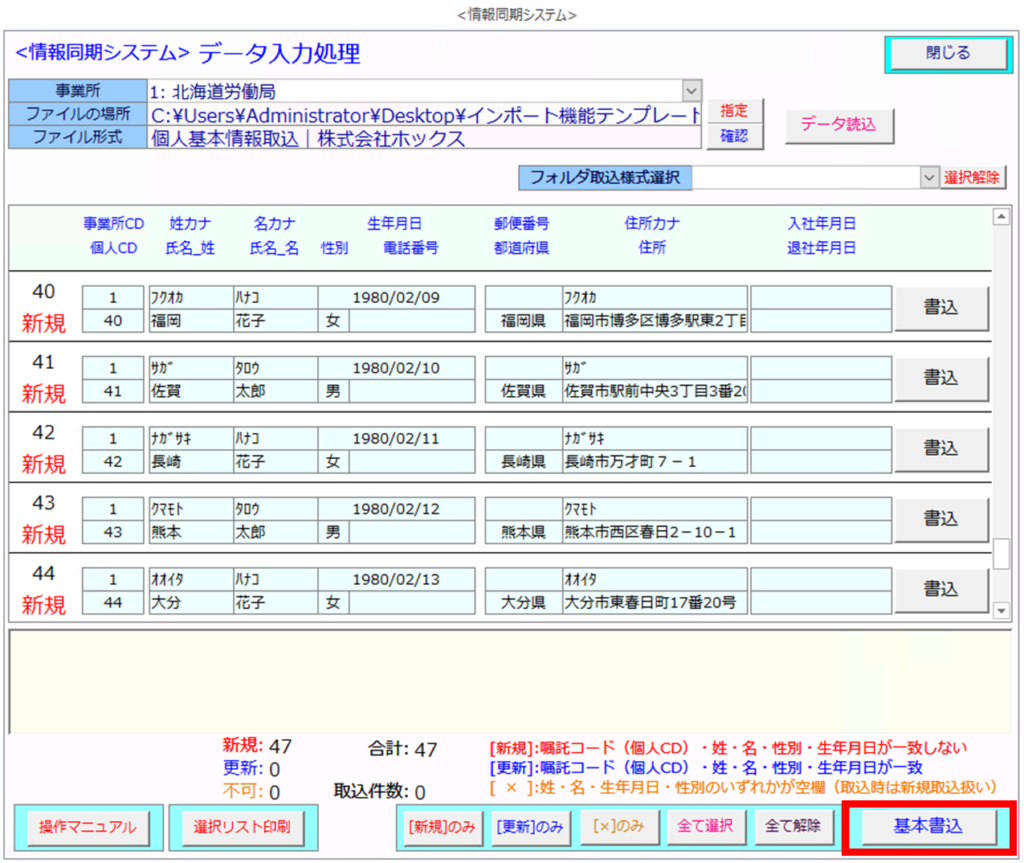1024x863 pixels.
Task: Click the 閉じる (close) button
Action: click(x=947, y=54)
